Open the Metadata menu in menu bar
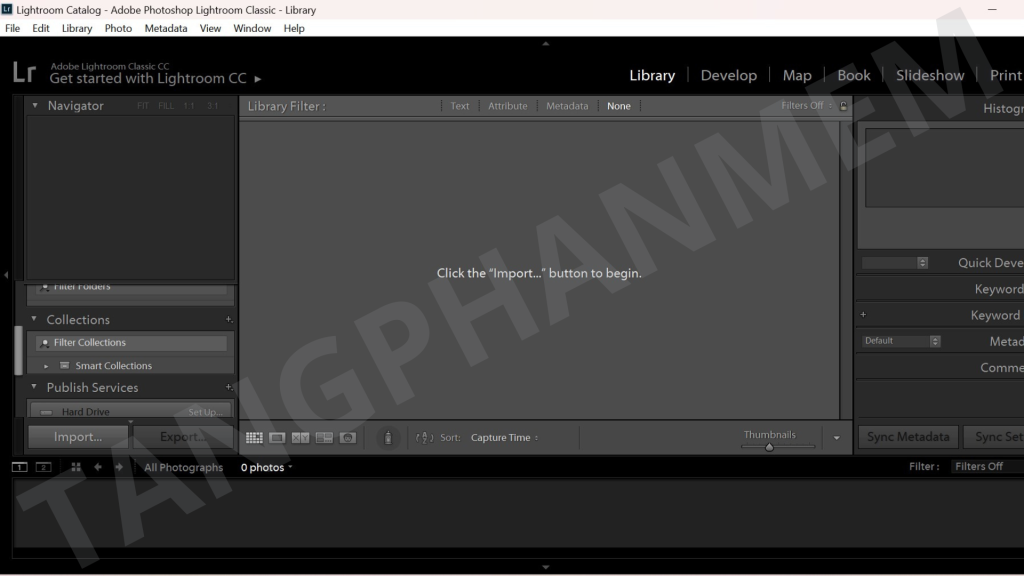The height and width of the screenshot is (576, 1024). [165, 28]
